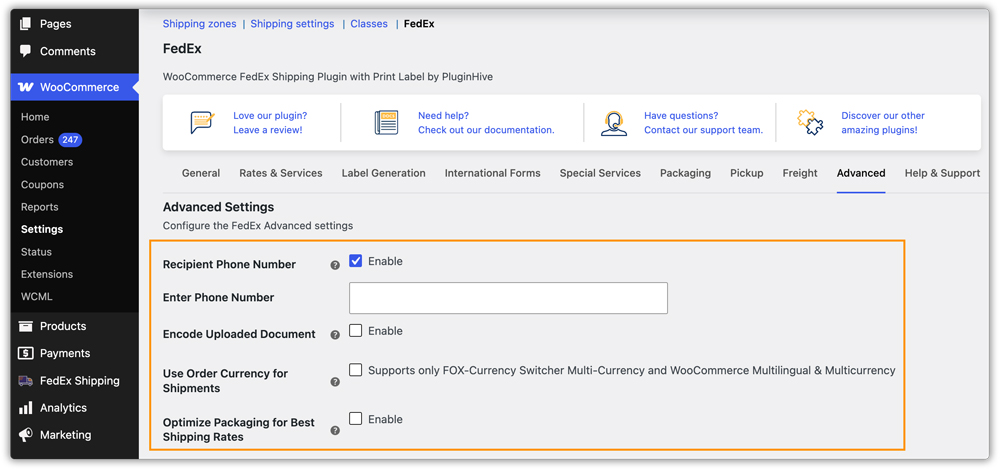
Task: Click the documentation book icon
Action: (386, 122)
